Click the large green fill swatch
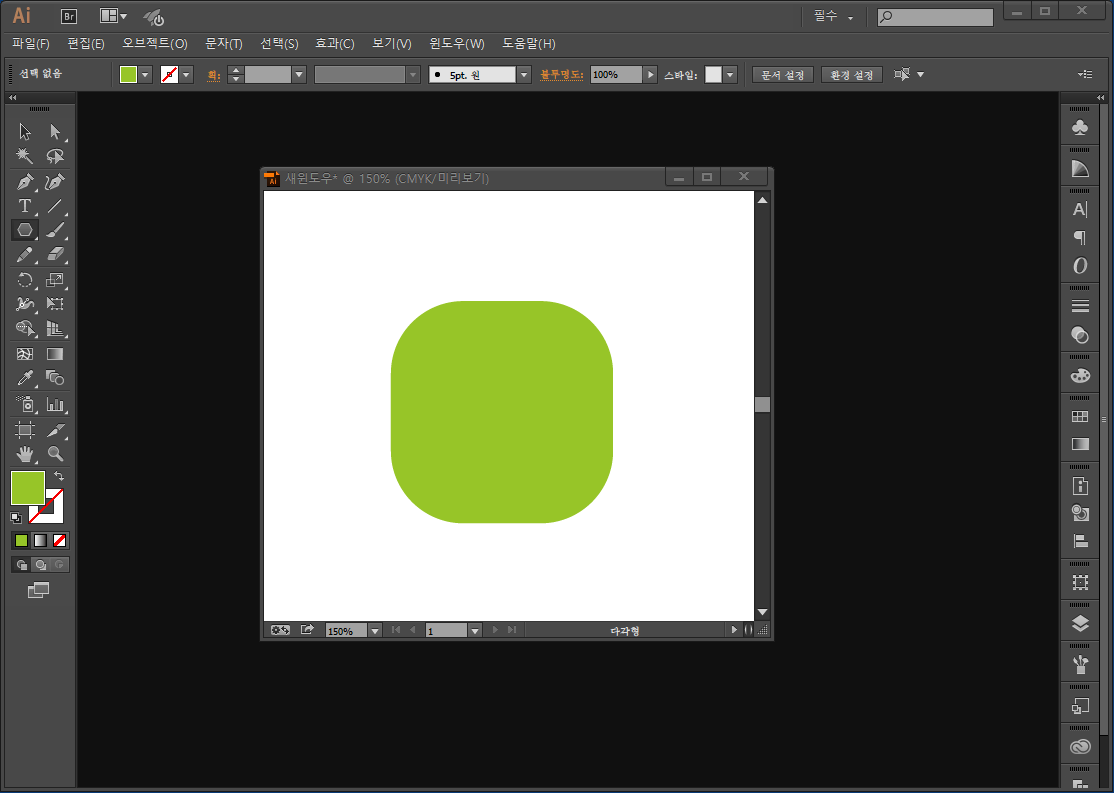 pyautogui.click(x=27, y=488)
